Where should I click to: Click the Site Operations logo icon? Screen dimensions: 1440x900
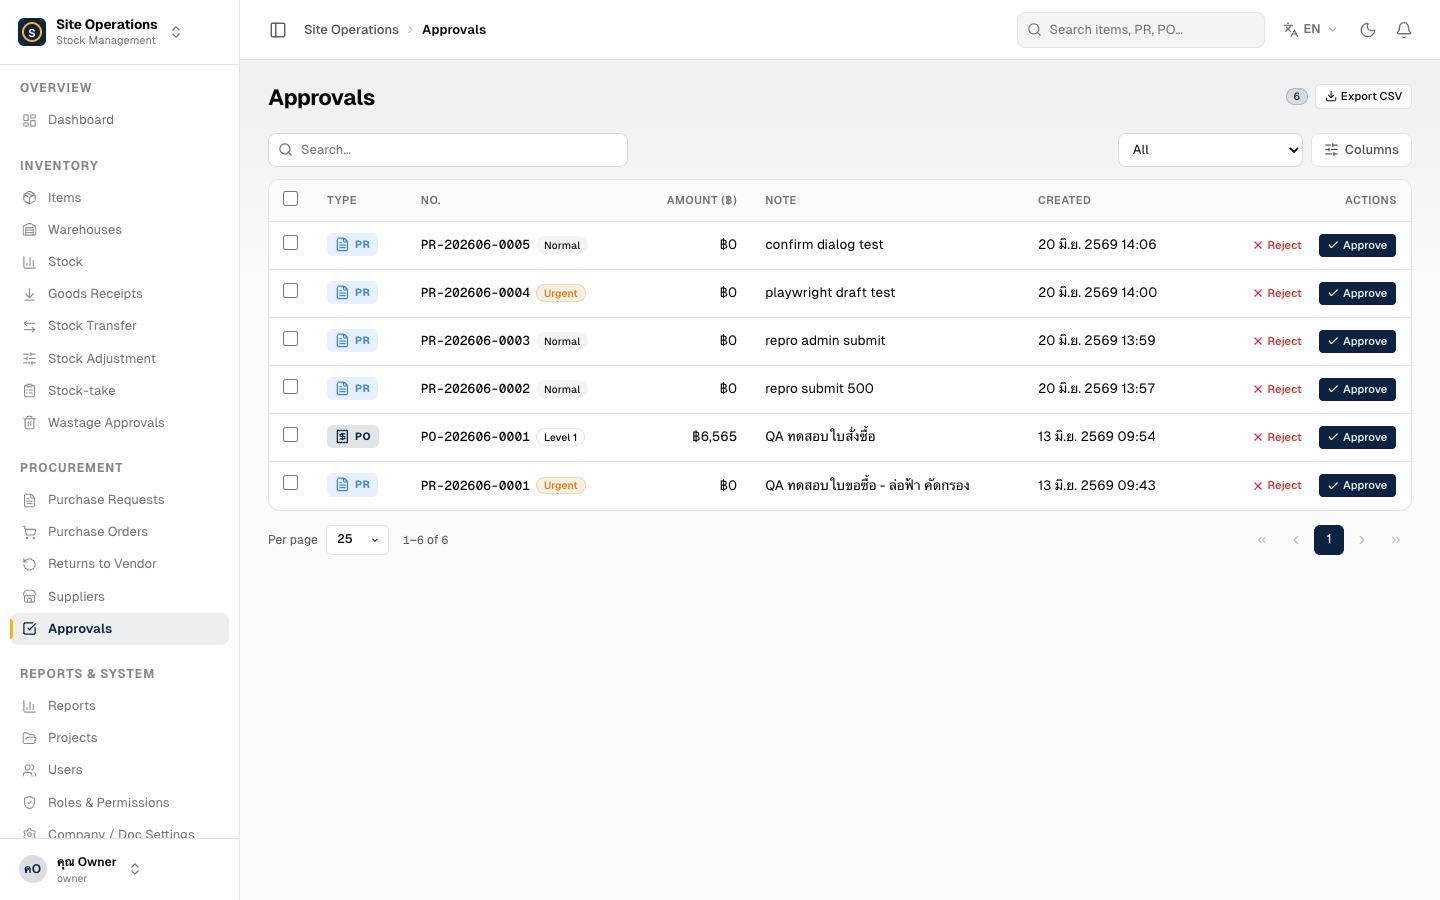(x=32, y=32)
